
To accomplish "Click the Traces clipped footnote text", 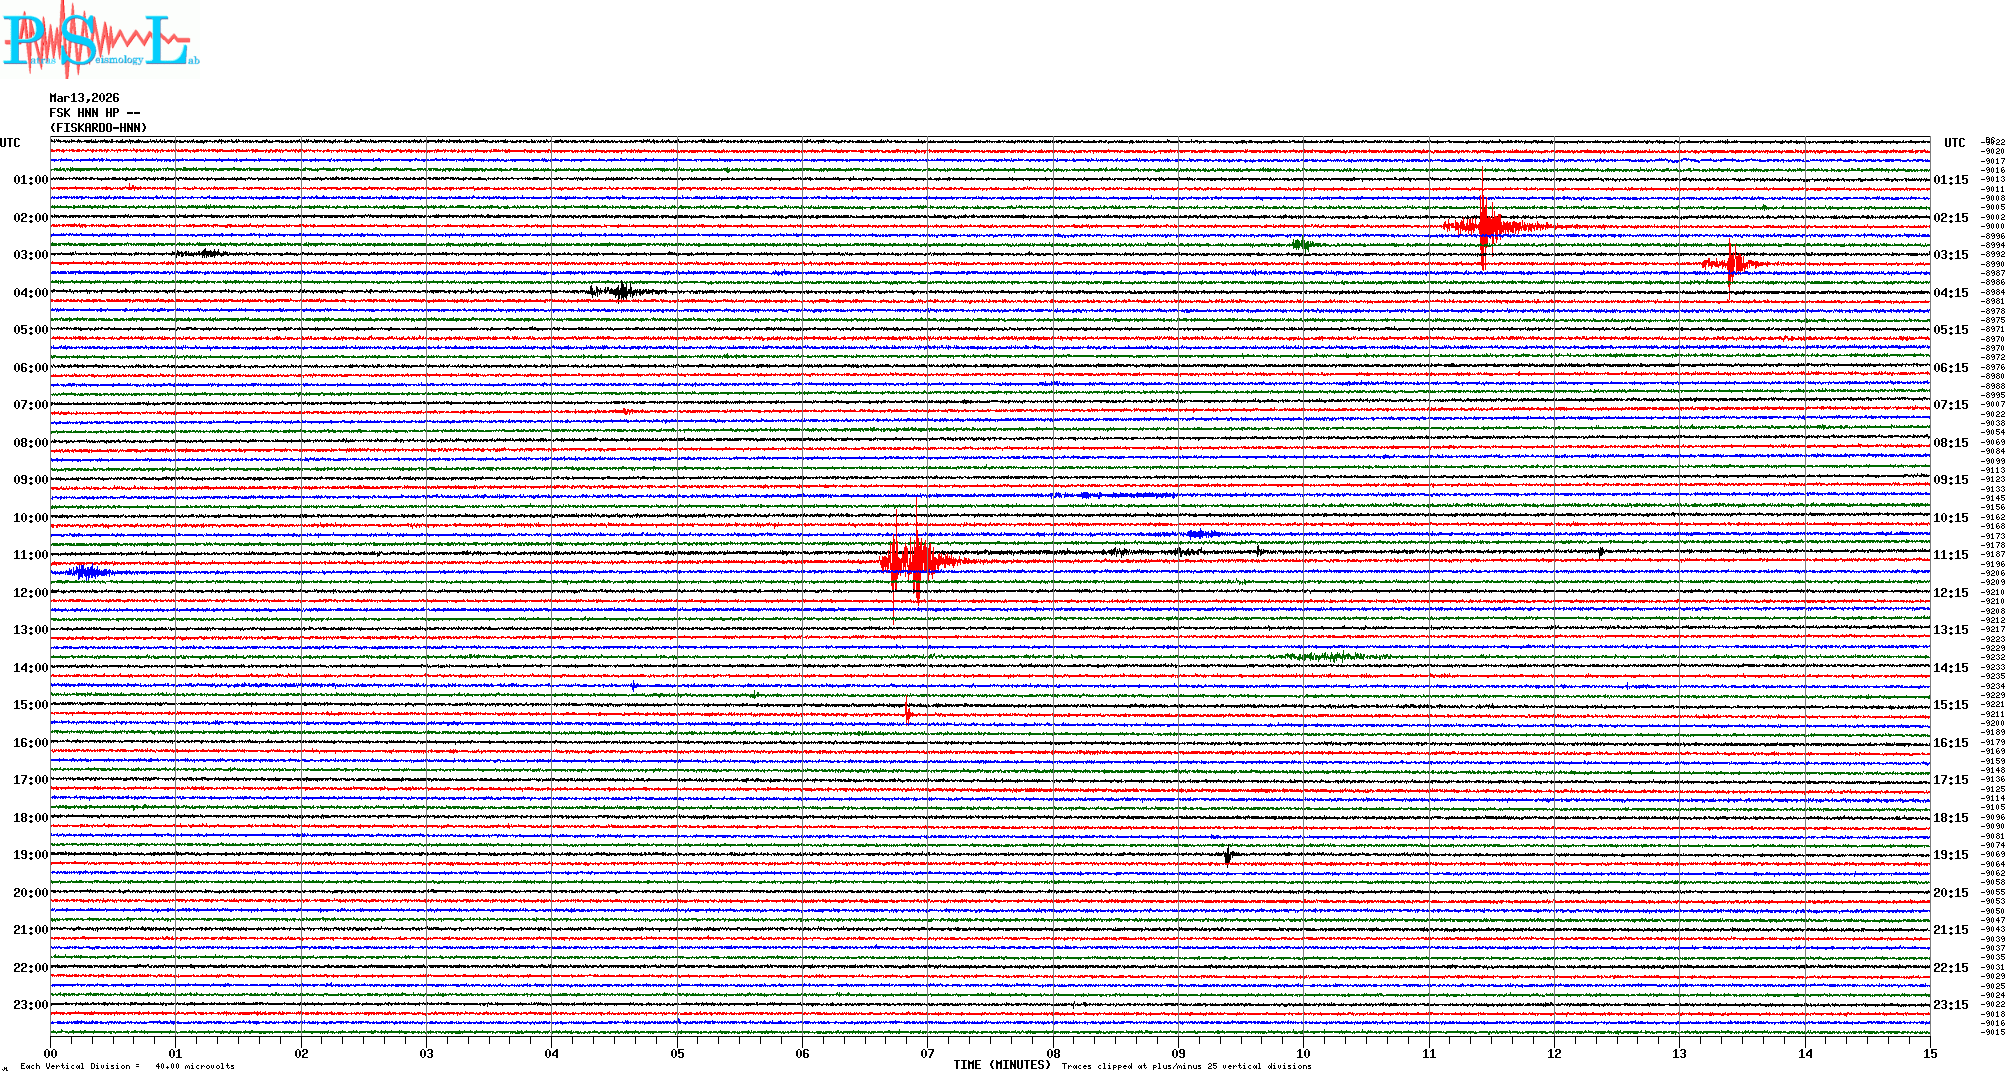I will tap(1186, 1066).
